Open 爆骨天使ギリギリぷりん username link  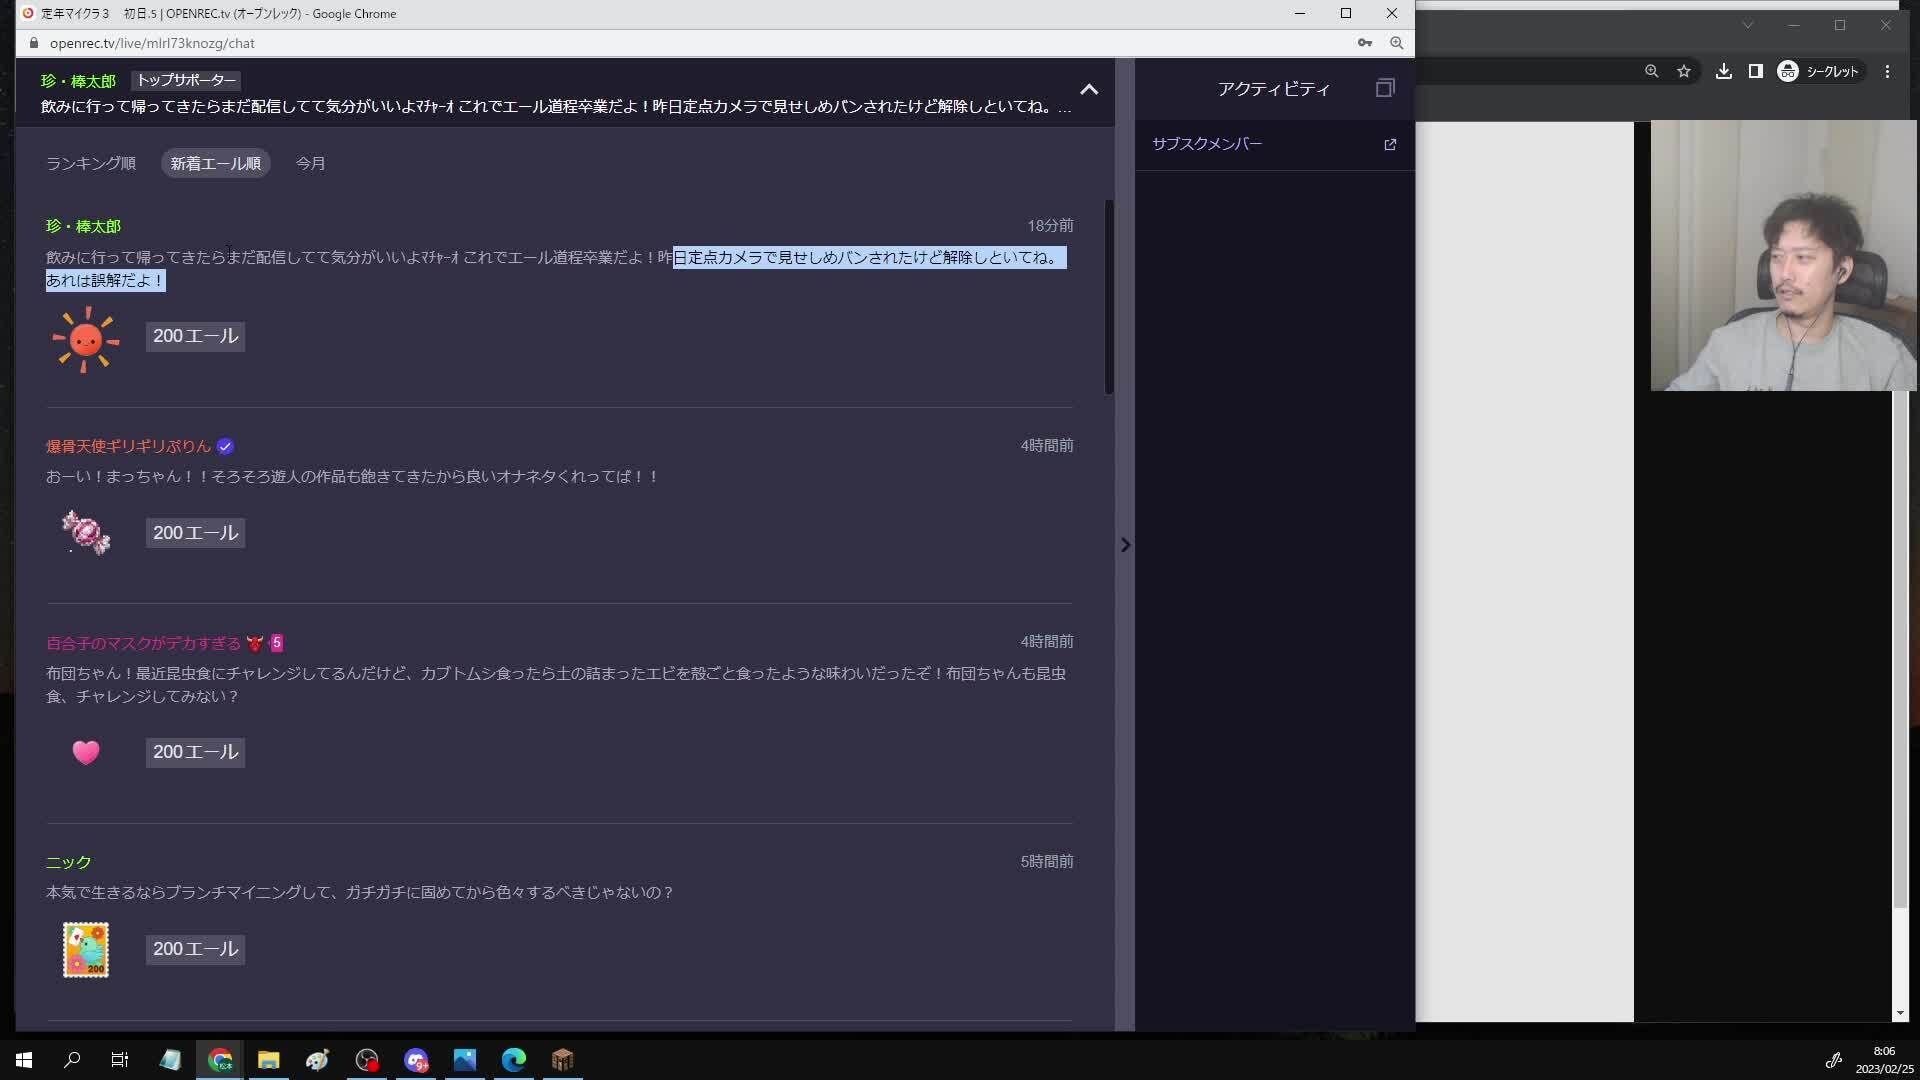(128, 446)
